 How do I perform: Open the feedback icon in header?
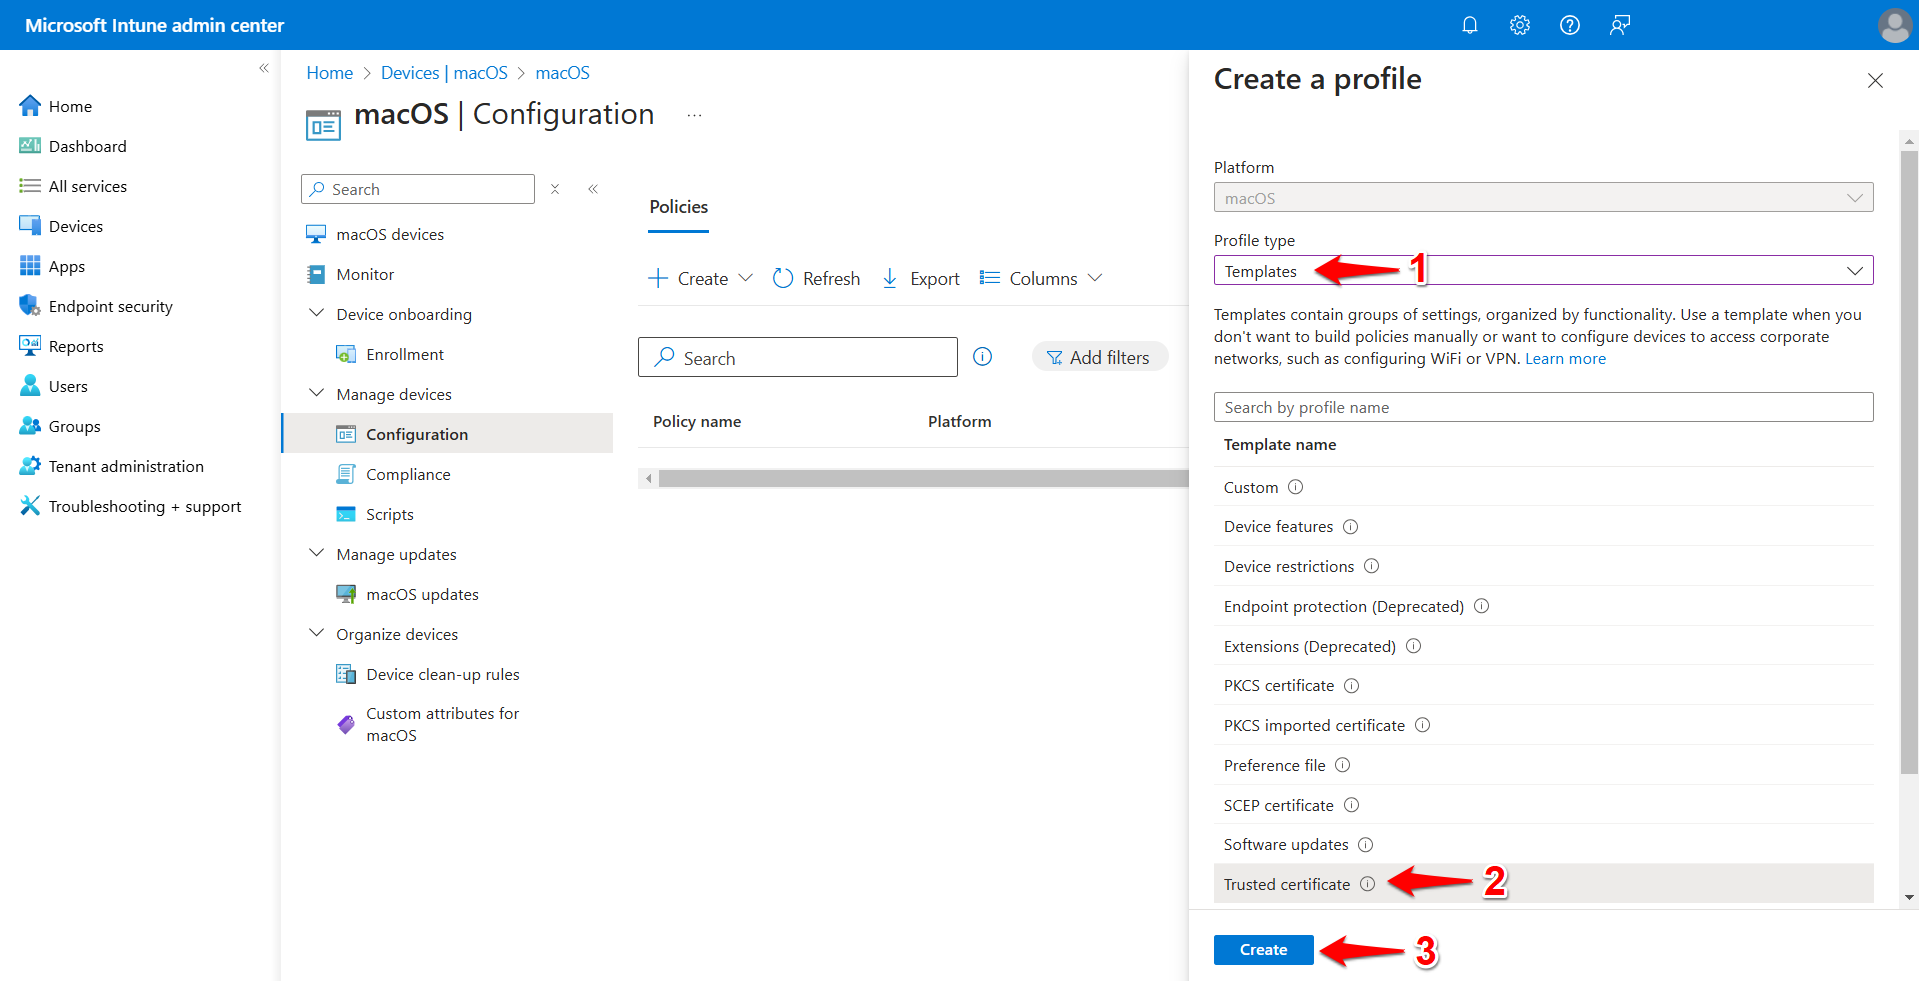click(x=1619, y=25)
